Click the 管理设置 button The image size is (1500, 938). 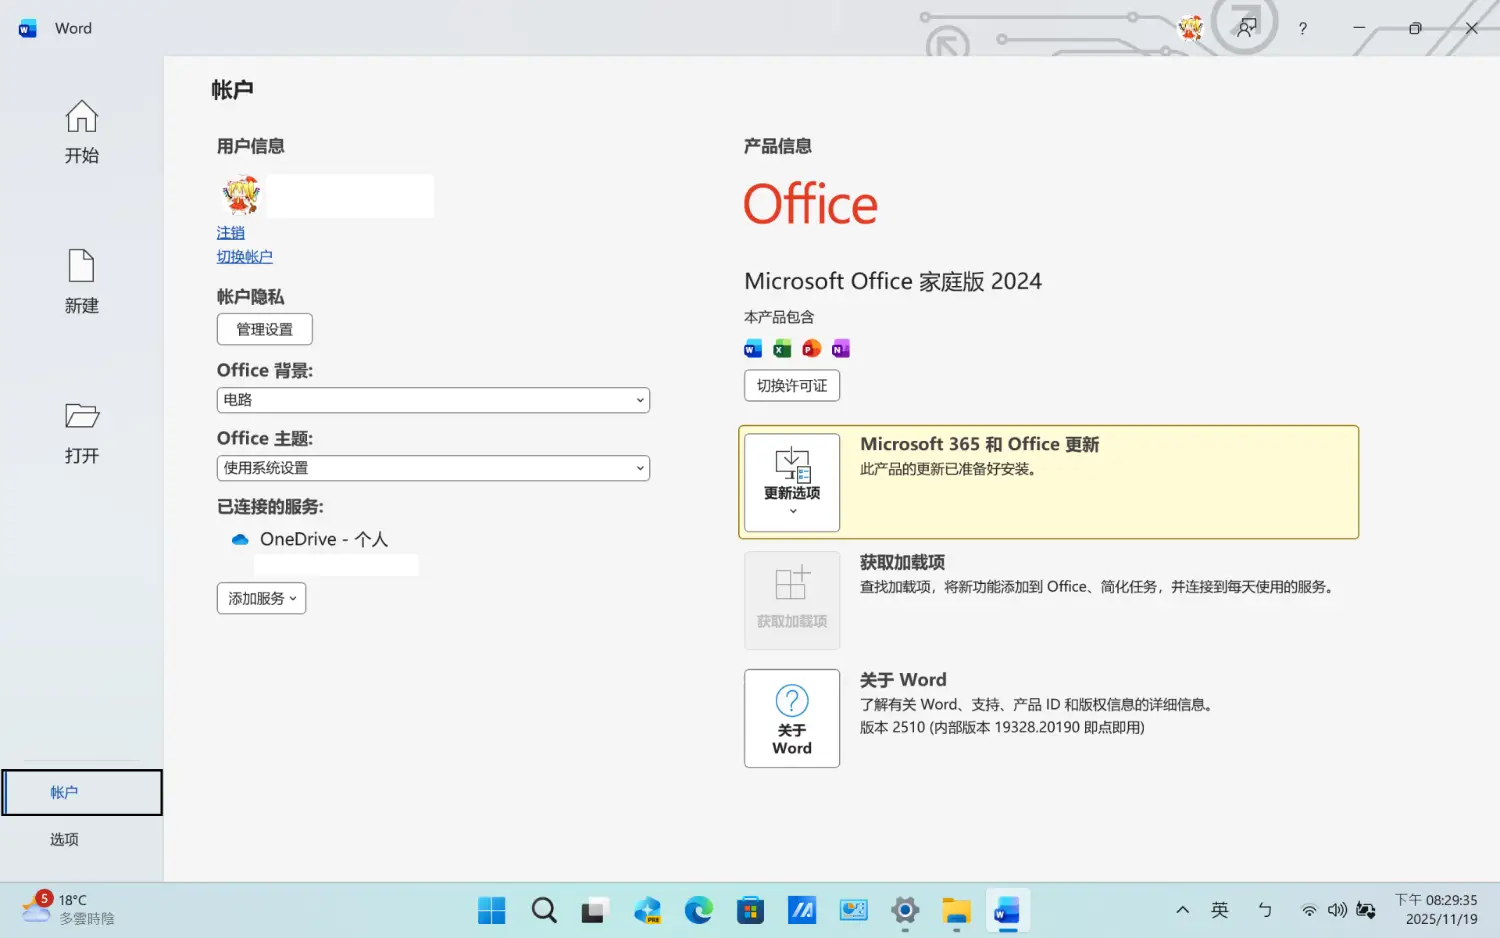pyautogui.click(x=264, y=329)
